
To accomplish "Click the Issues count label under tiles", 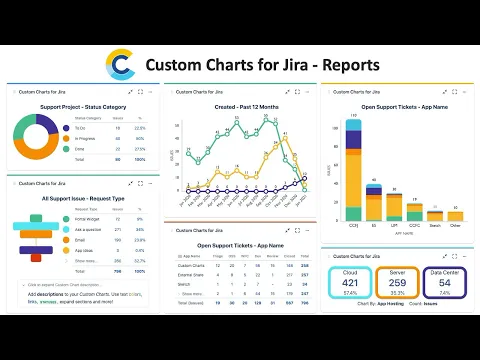I will 430,304.
